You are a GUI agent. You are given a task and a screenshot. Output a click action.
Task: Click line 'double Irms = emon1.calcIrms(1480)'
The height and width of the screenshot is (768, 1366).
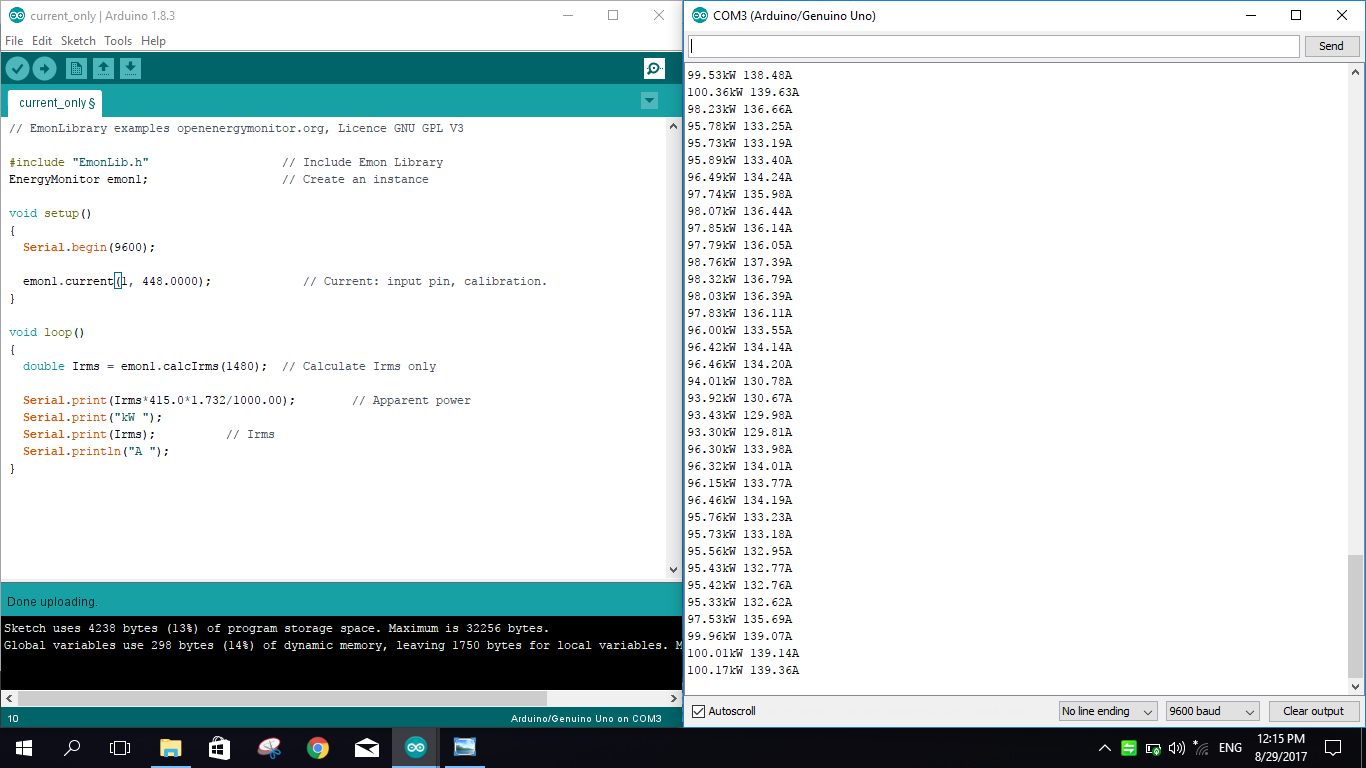(144, 366)
